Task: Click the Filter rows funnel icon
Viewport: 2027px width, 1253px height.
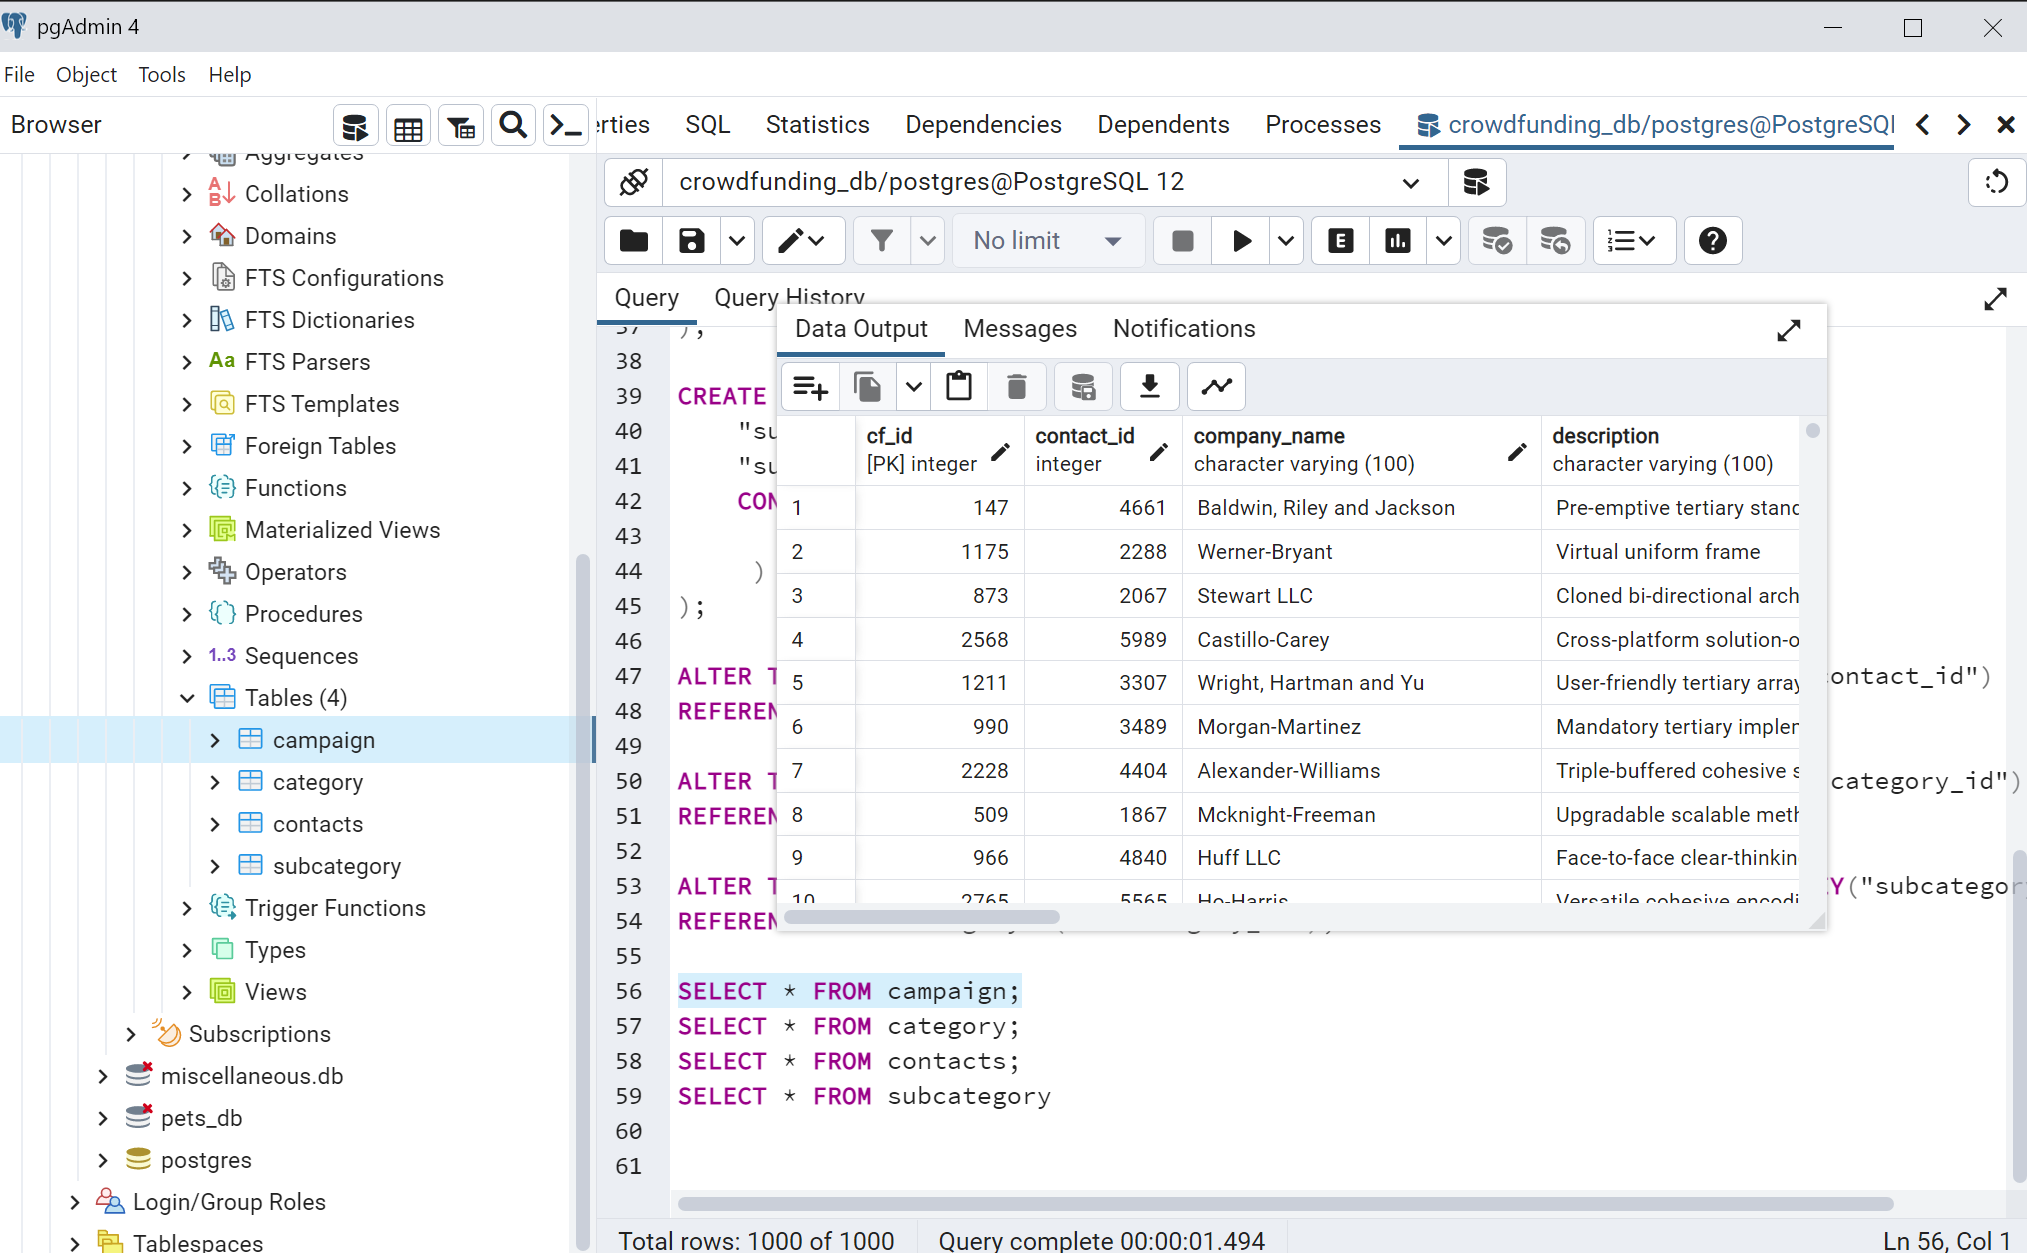Action: (x=881, y=241)
